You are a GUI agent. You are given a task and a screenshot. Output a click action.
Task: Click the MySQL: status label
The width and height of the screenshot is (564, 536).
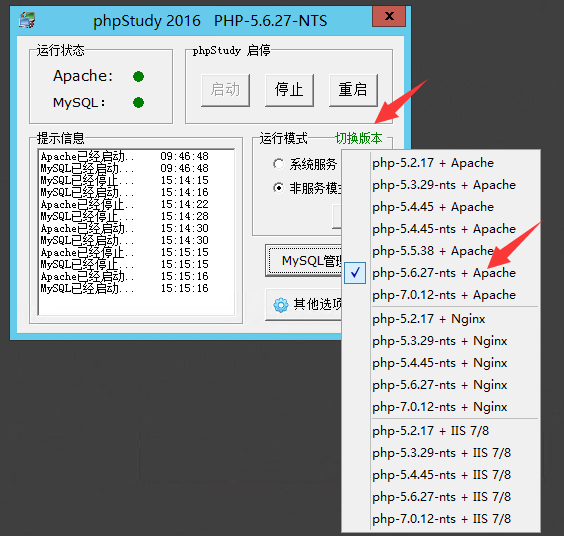click(x=79, y=103)
